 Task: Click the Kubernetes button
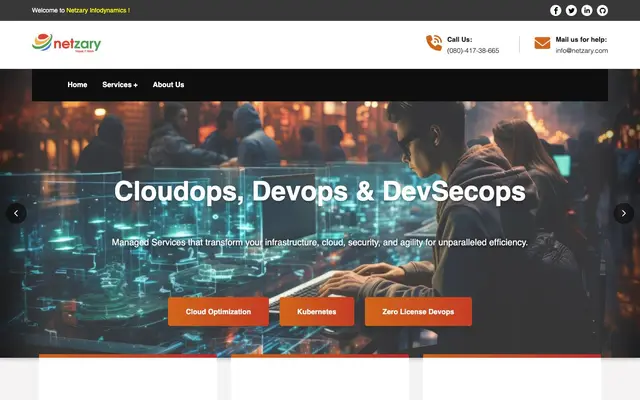click(x=317, y=311)
